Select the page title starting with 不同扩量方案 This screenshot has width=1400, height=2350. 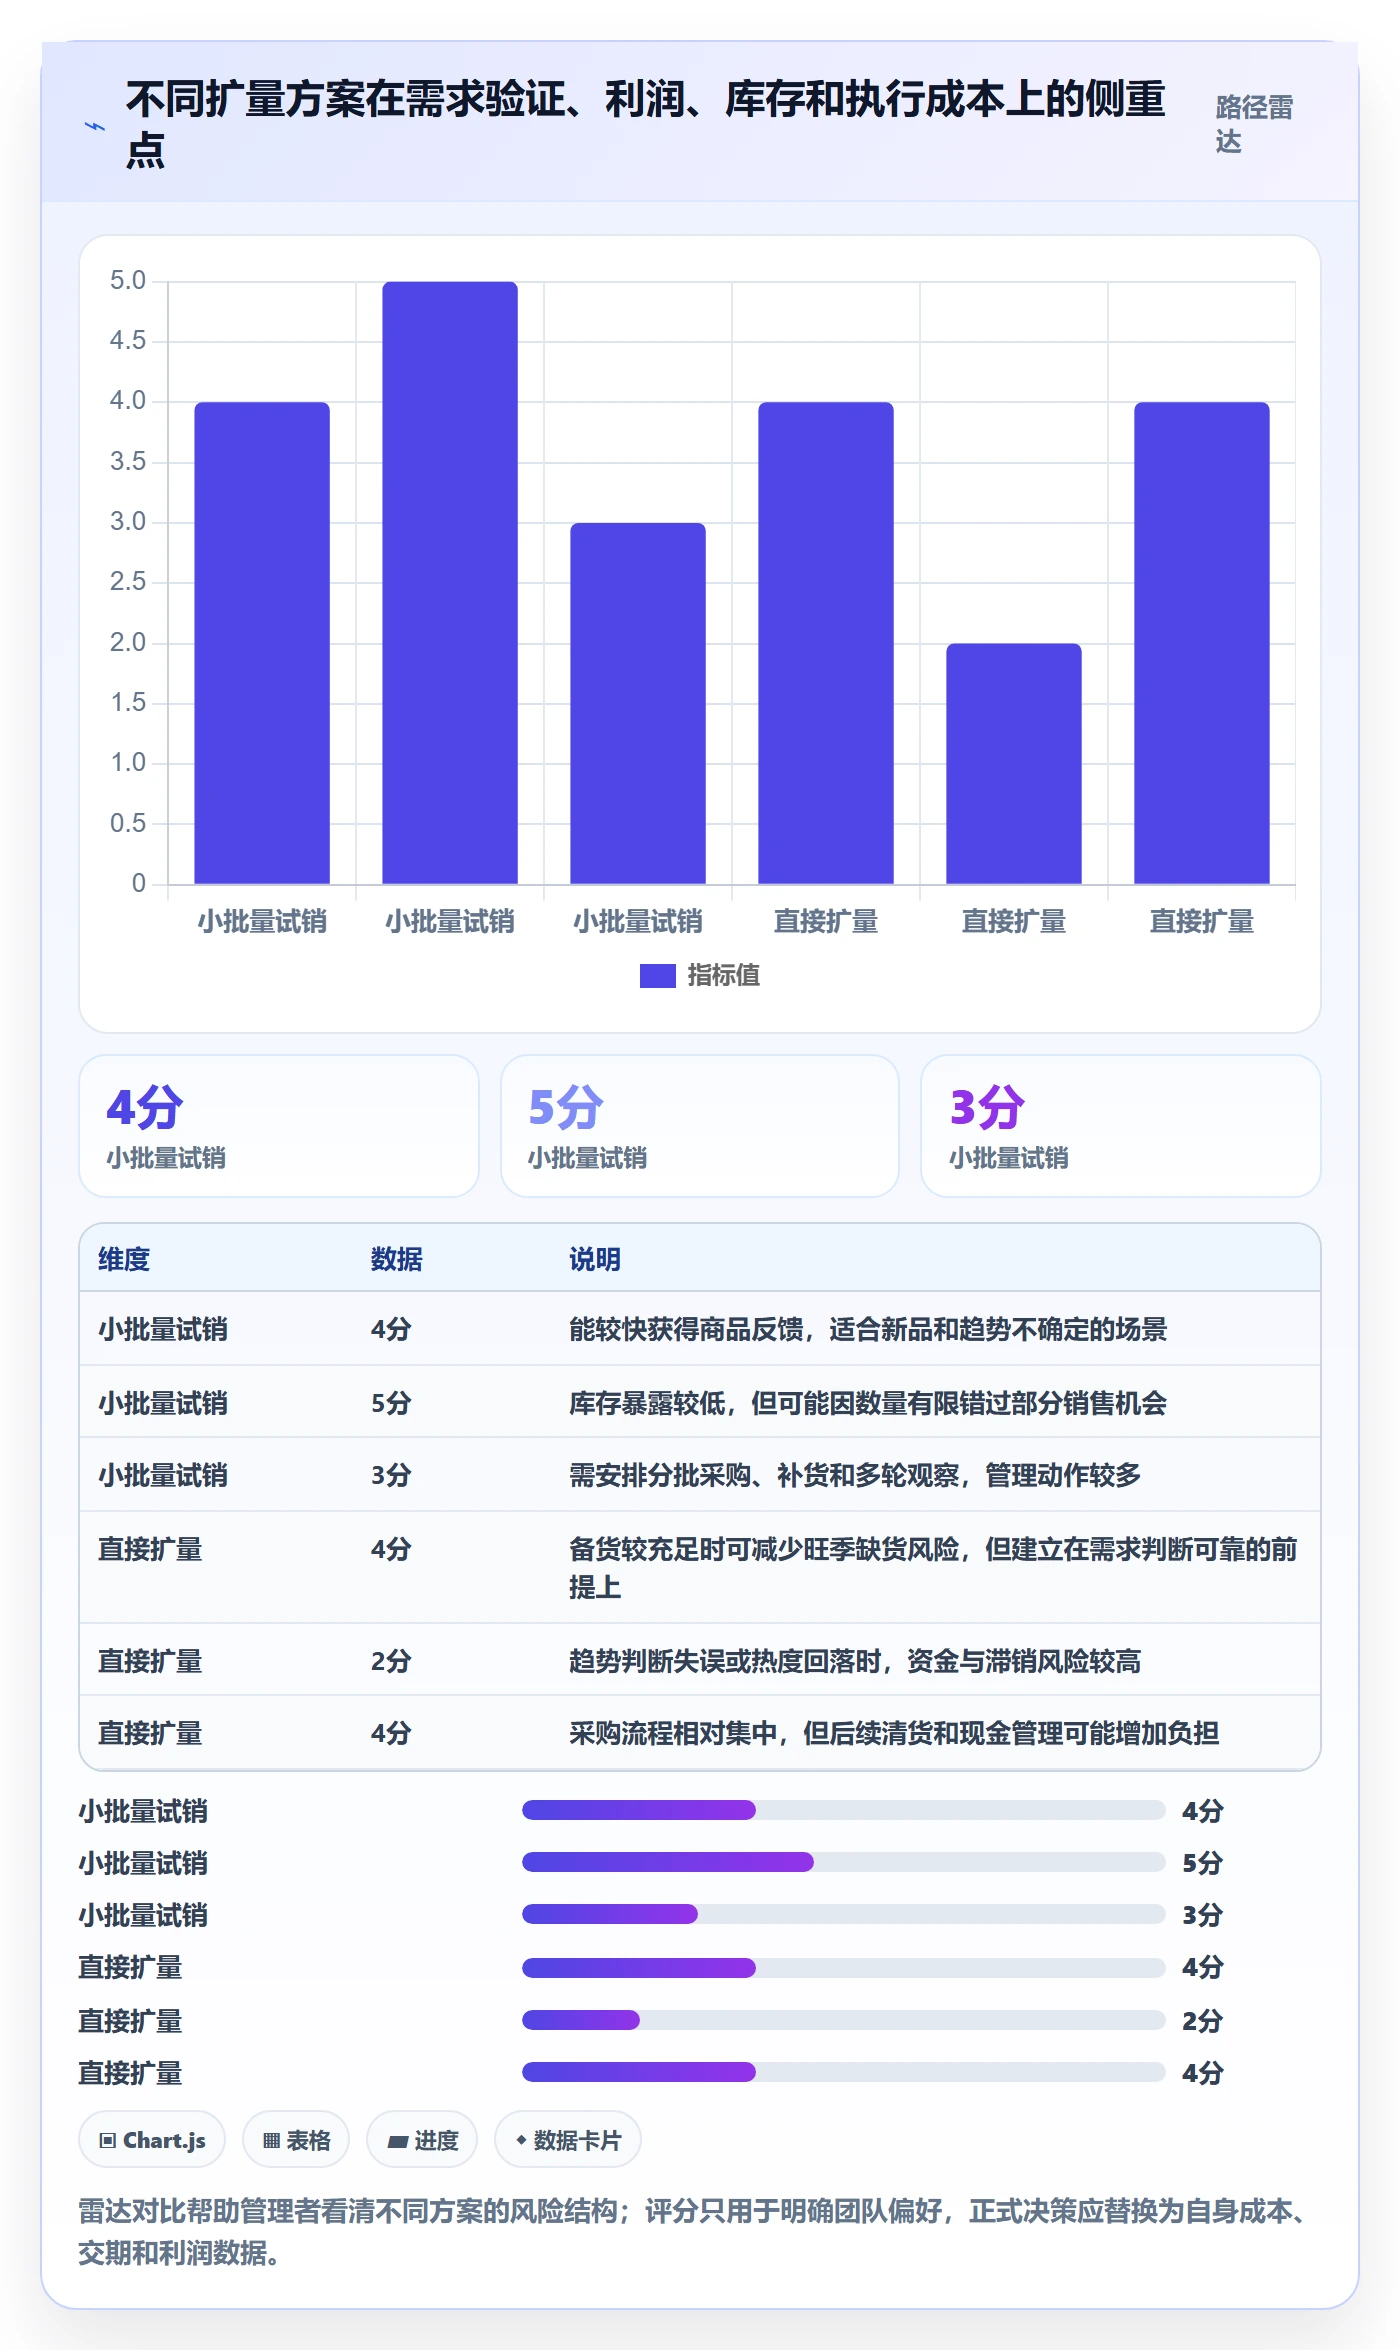click(646, 124)
